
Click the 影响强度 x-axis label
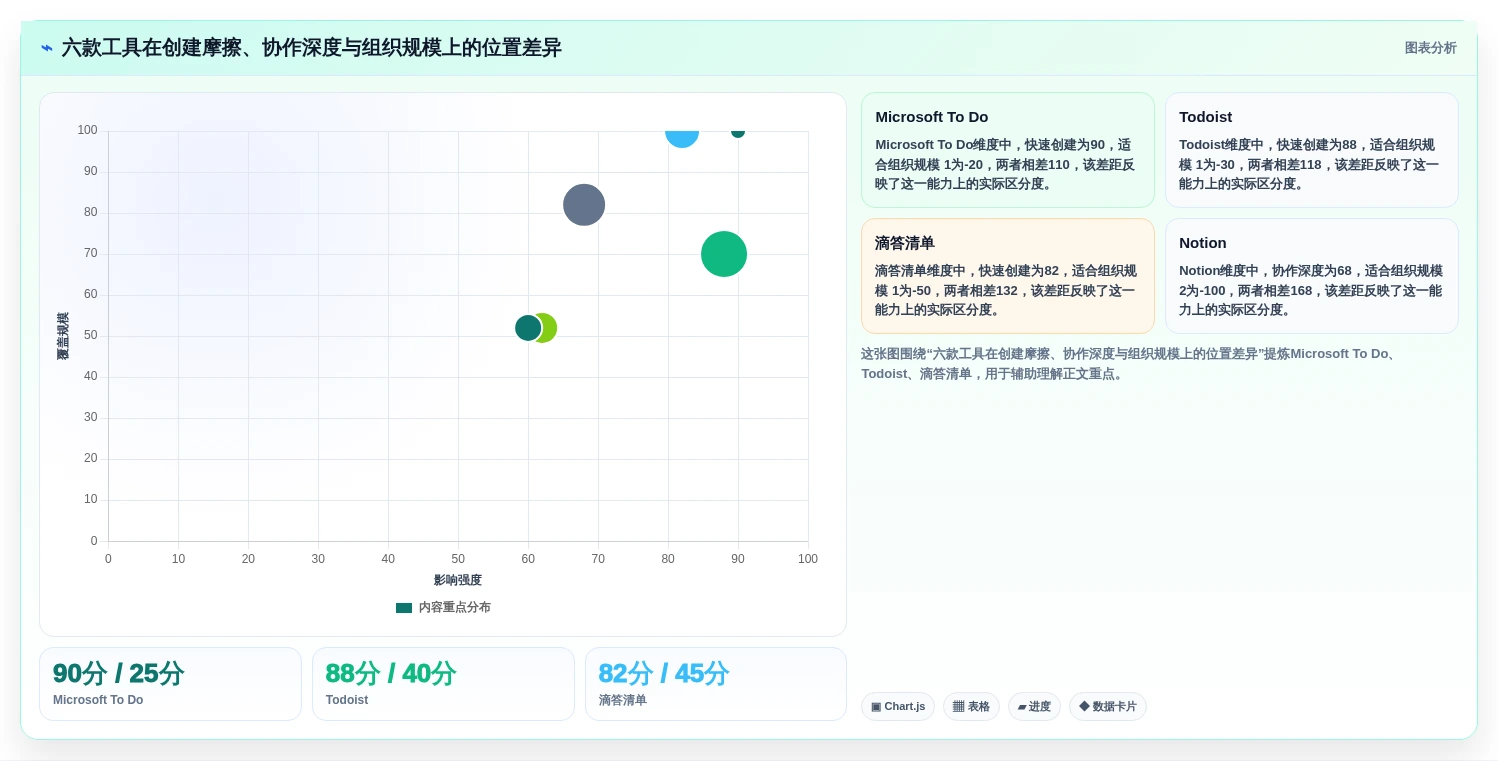[x=458, y=580]
